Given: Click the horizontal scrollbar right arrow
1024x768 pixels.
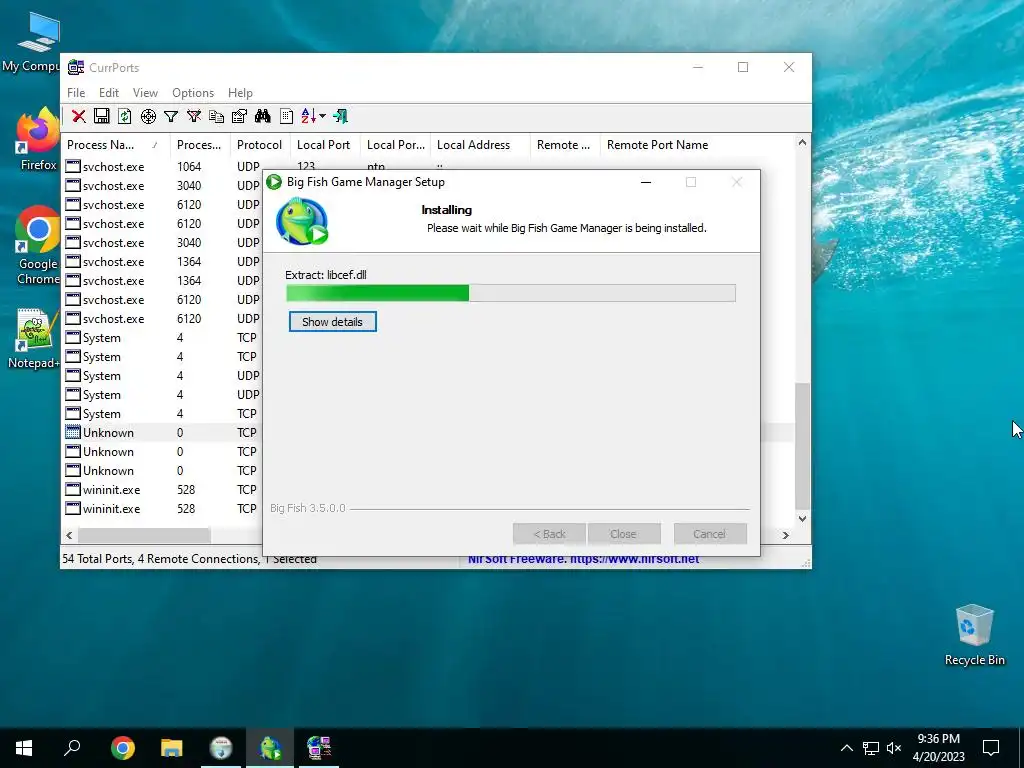Looking at the screenshot, I should pyautogui.click(x=786, y=535).
